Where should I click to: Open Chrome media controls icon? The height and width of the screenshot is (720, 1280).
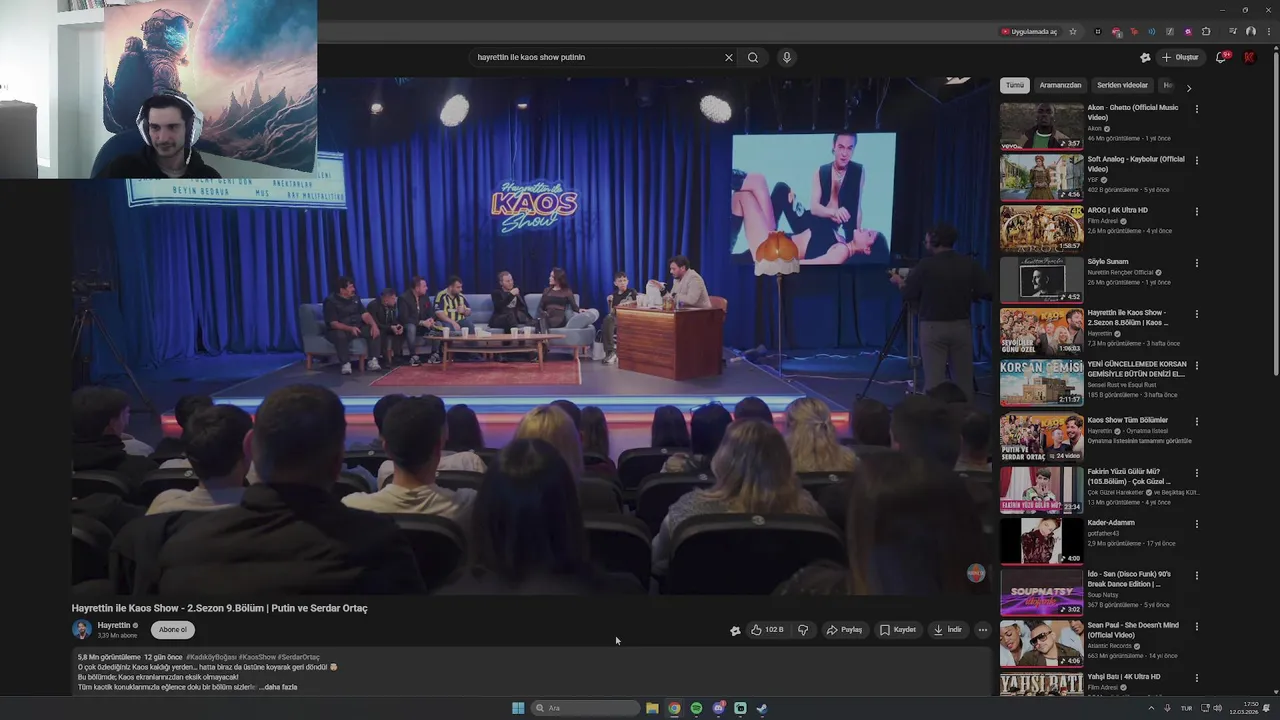1233,31
